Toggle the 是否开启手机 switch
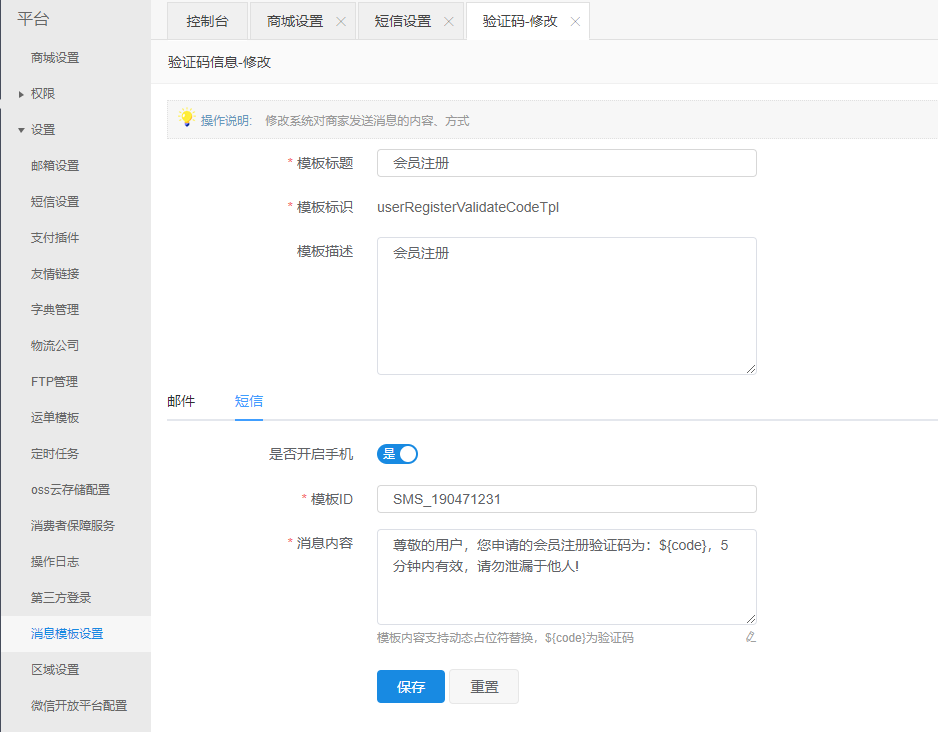This screenshot has width=938, height=732. (x=397, y=454)
